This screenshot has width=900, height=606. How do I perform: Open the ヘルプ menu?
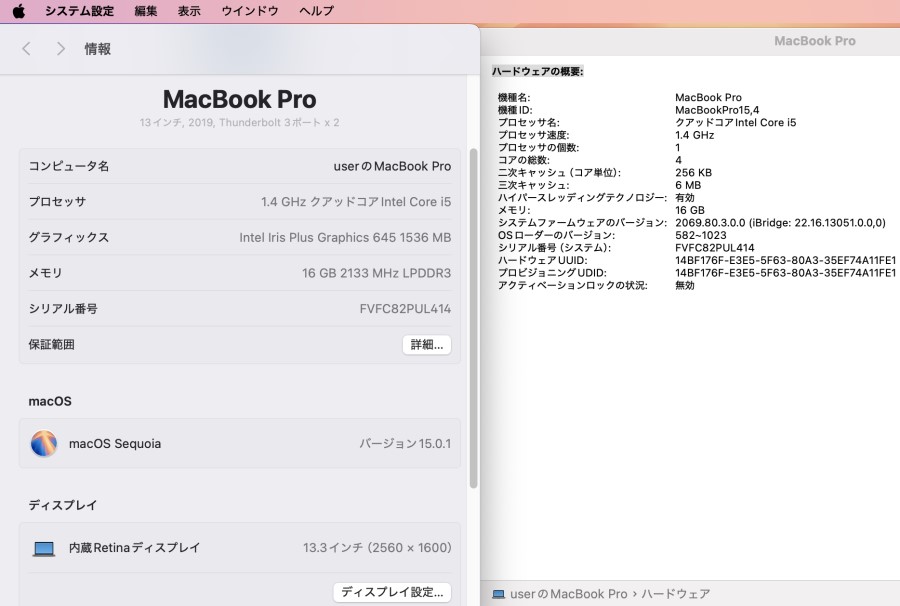(316, 11)
